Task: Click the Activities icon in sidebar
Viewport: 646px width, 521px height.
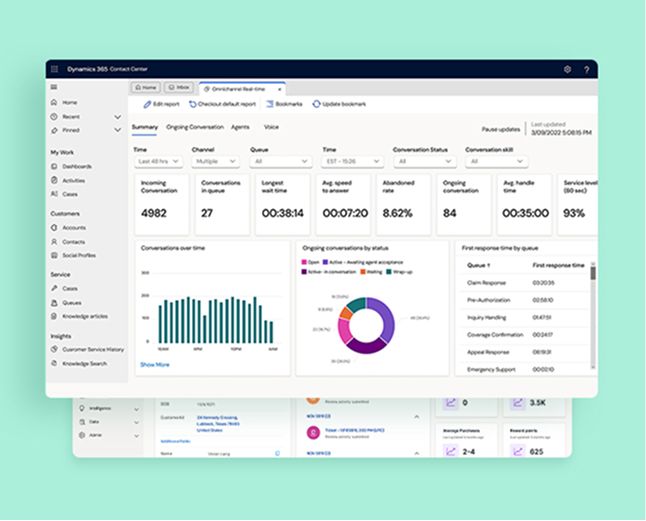Action: click(x=54, y=180)
